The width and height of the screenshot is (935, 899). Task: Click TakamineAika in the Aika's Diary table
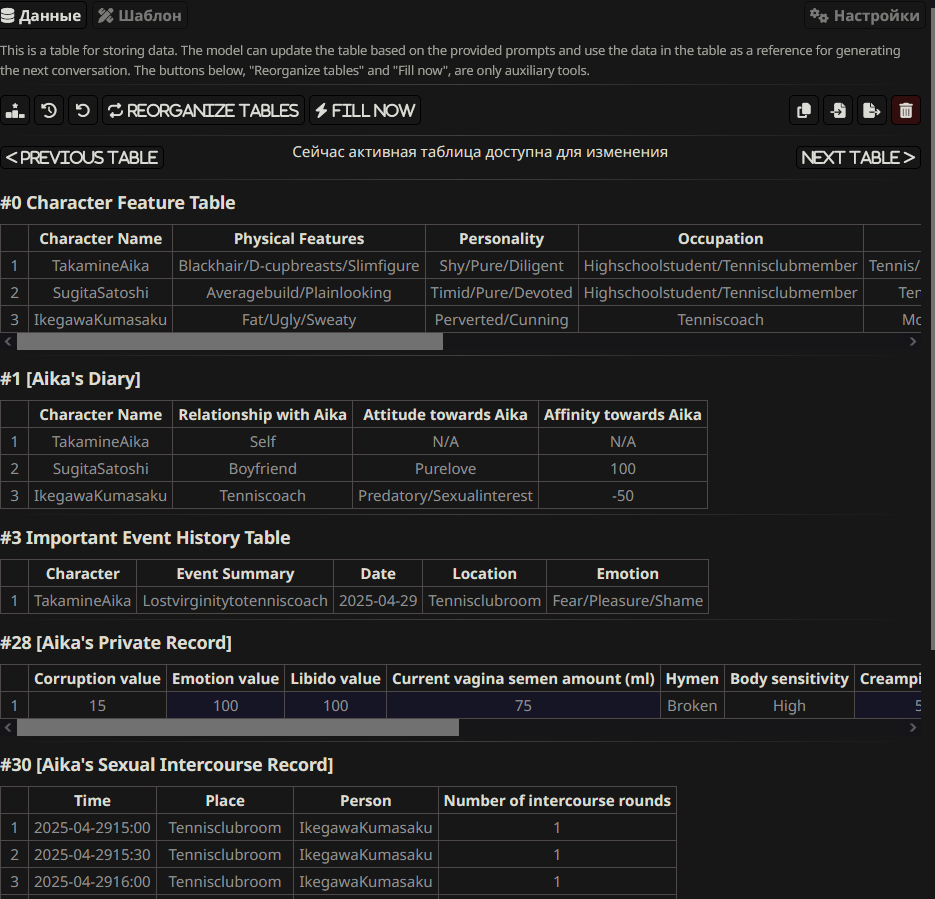pyautogui.click(x=100, y=442)
